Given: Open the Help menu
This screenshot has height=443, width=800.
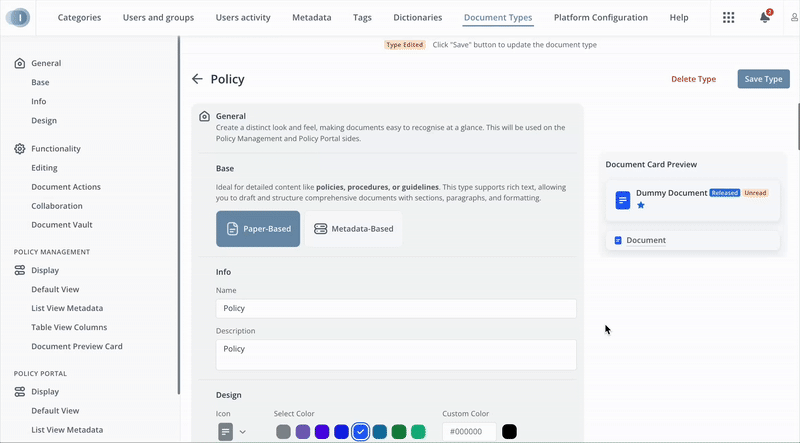Looking at the screenshot, I should tap(679, 17).
